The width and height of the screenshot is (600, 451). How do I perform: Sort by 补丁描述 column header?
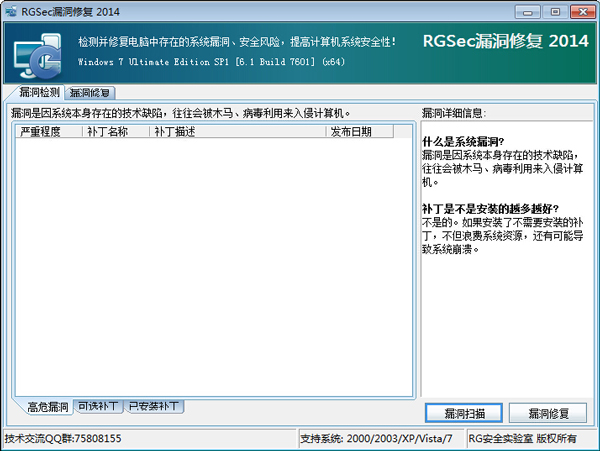coord(238,132)
